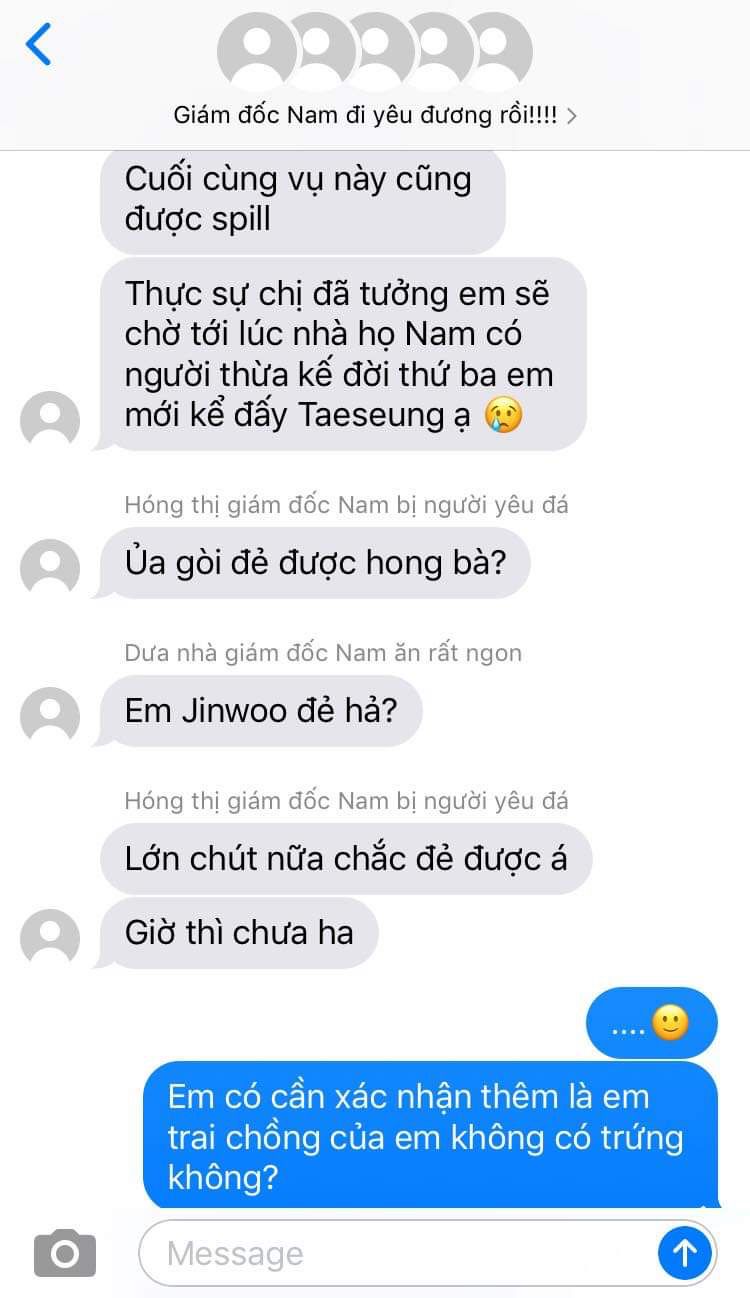Tap the center group avatar in header
The image size is (750, 1298).
375,51
